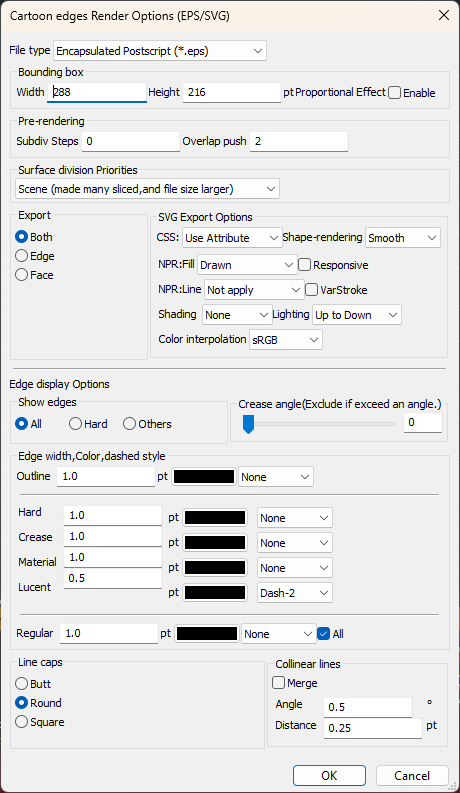This screenshot has width=460, height=793.
Task: Tick the Responsive checkbox
Action: 304,265
